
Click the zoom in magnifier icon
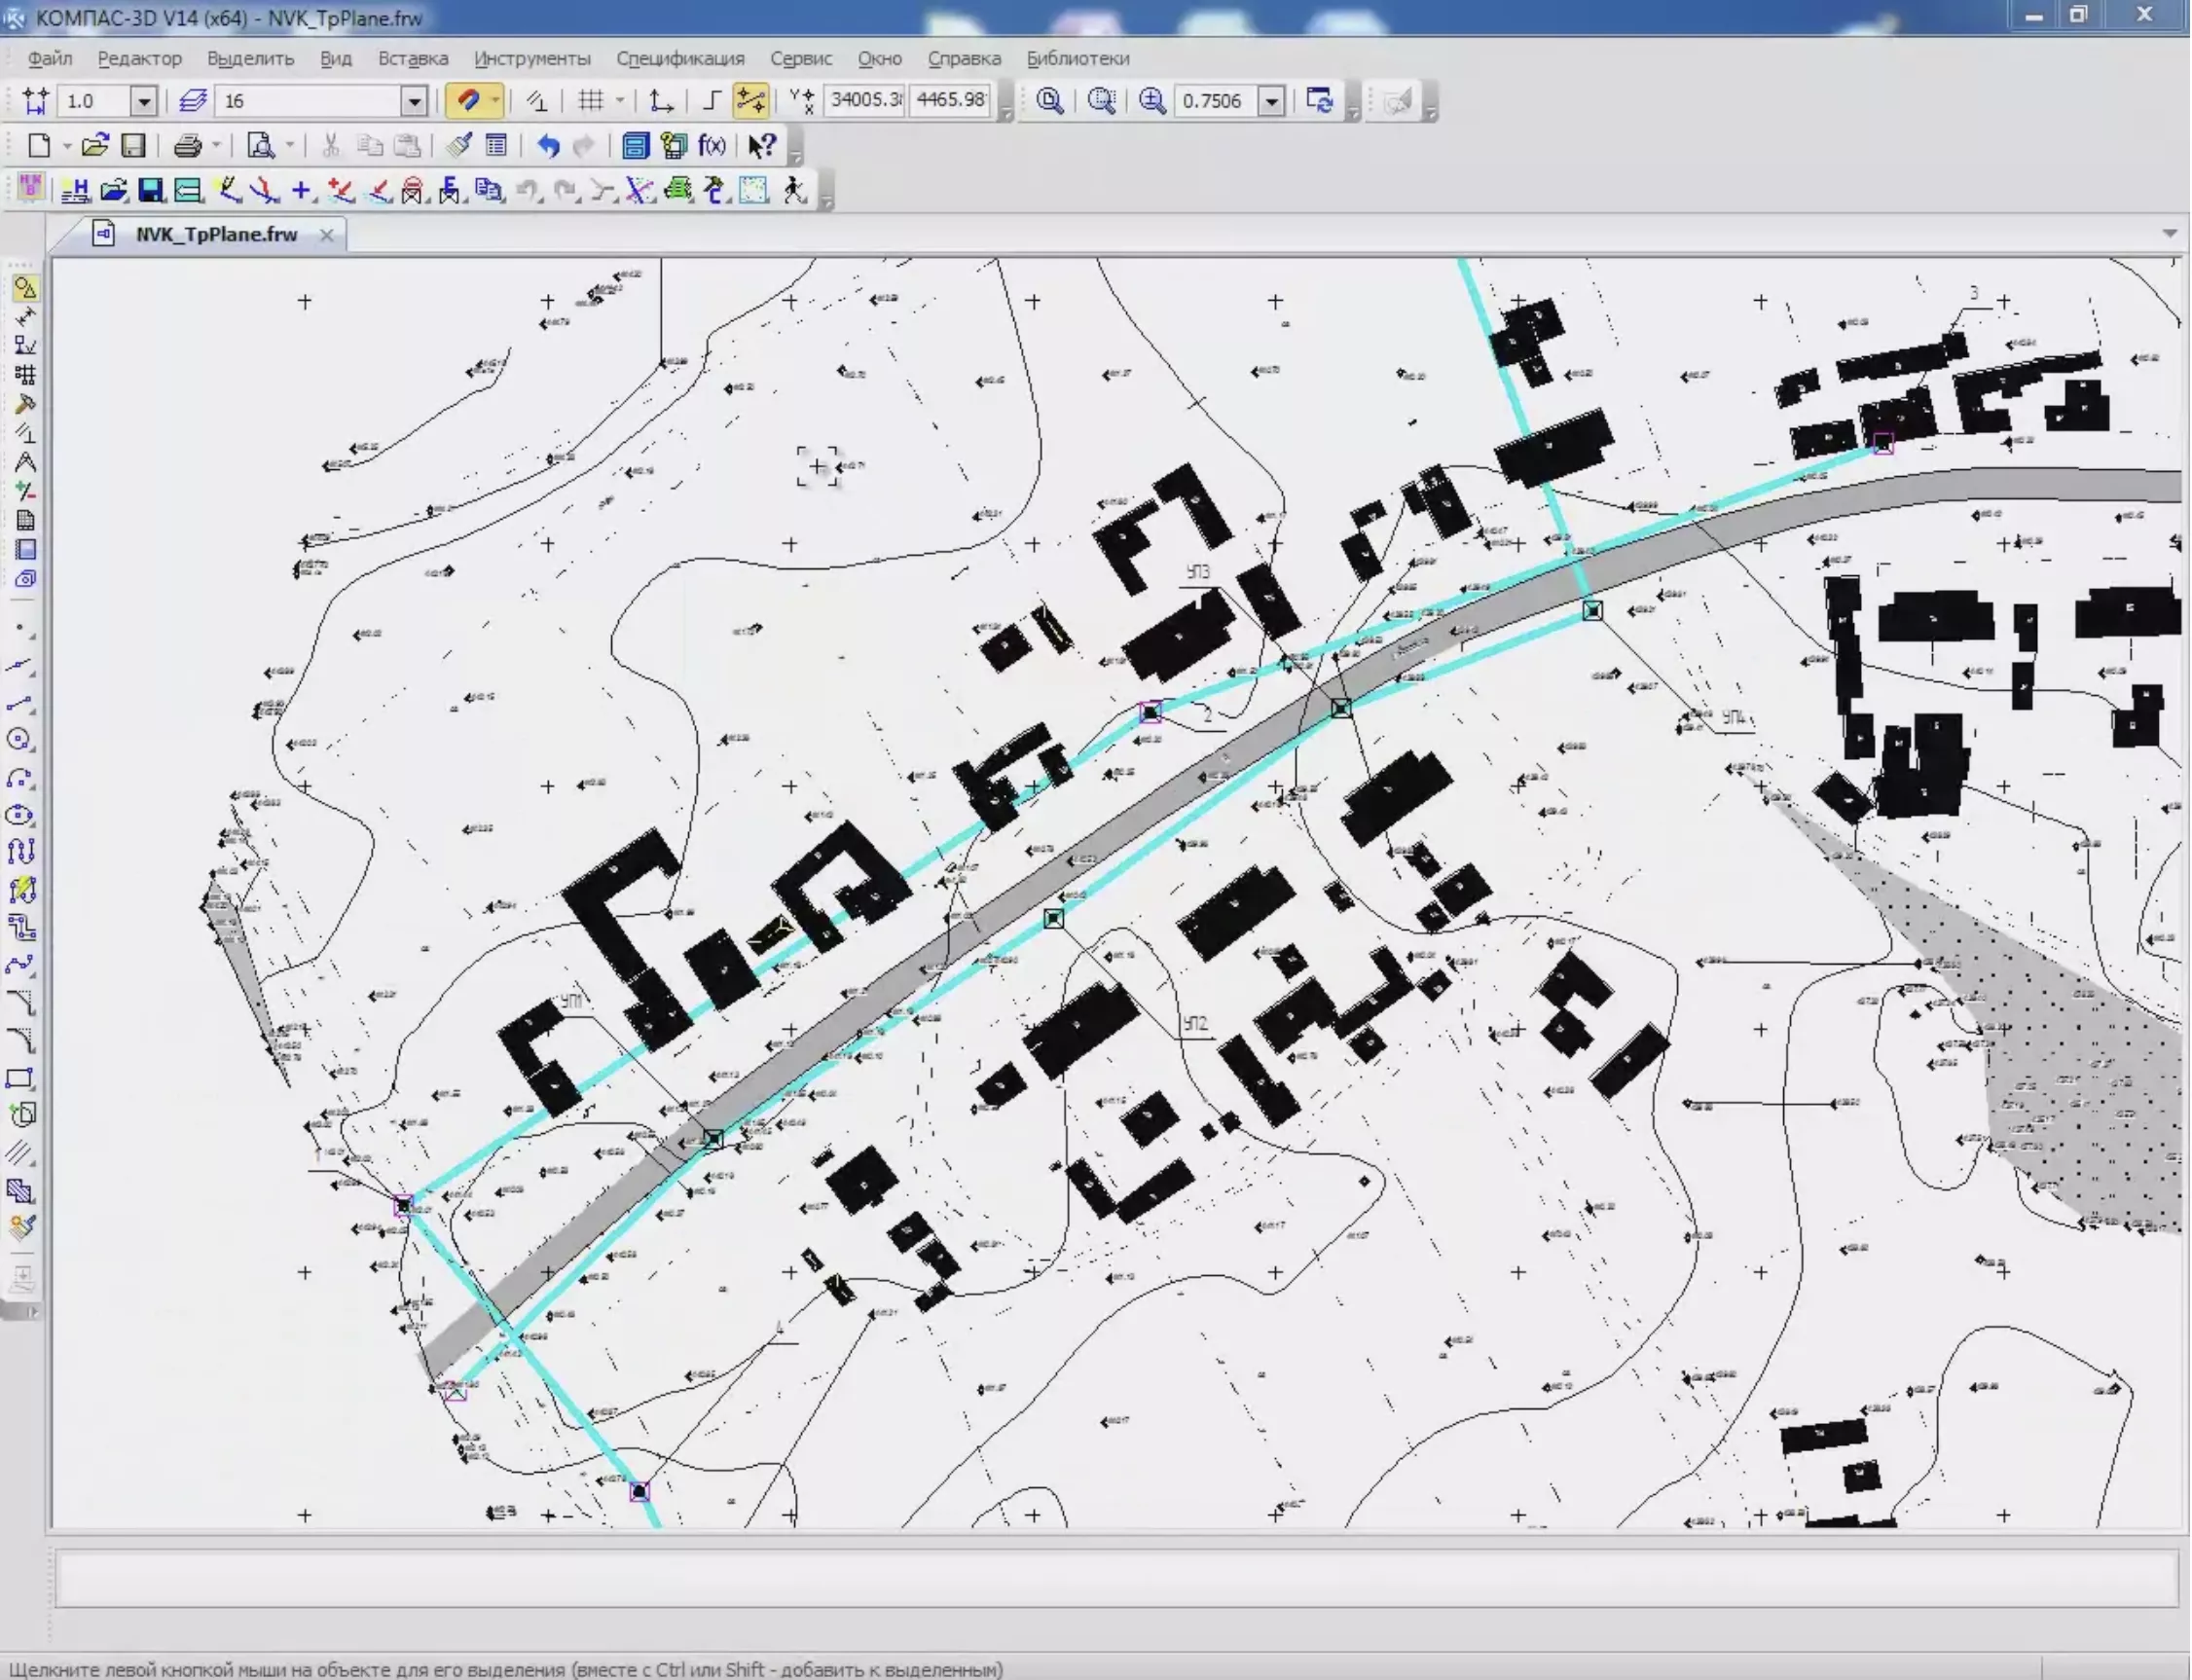[x=1152, y=101]
